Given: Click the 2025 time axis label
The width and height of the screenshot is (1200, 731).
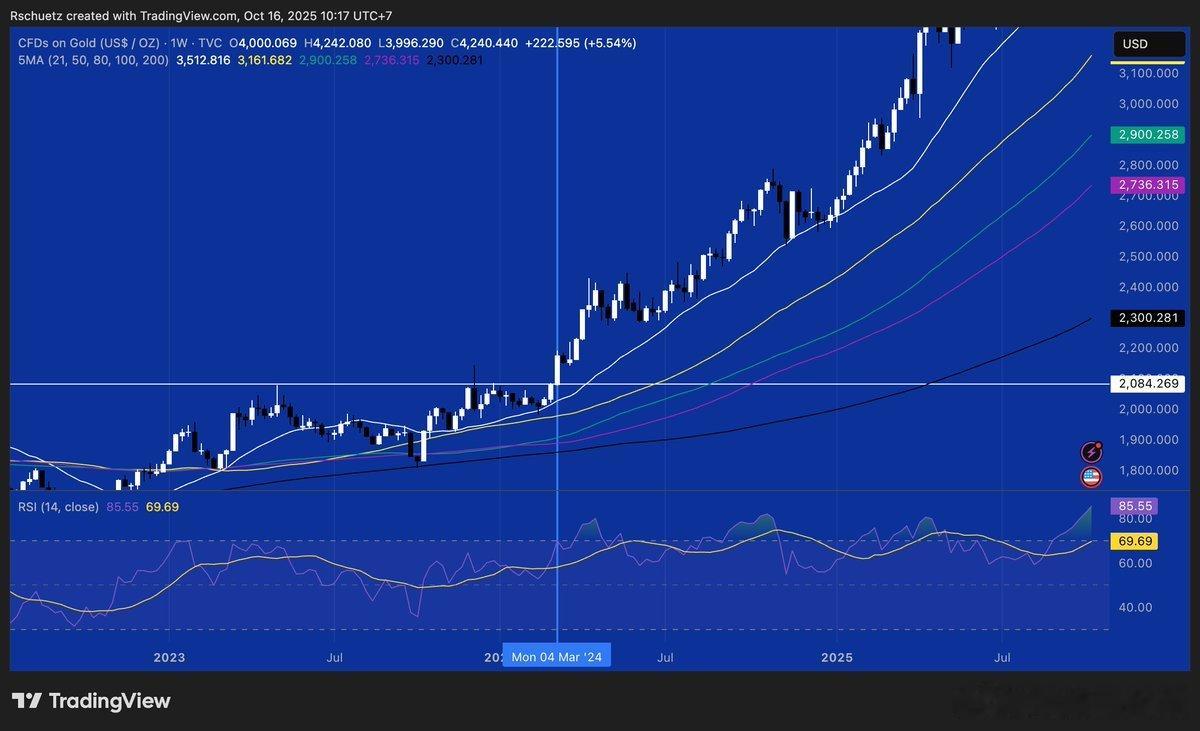Looking at the screenshot, I should pos(837,658).
